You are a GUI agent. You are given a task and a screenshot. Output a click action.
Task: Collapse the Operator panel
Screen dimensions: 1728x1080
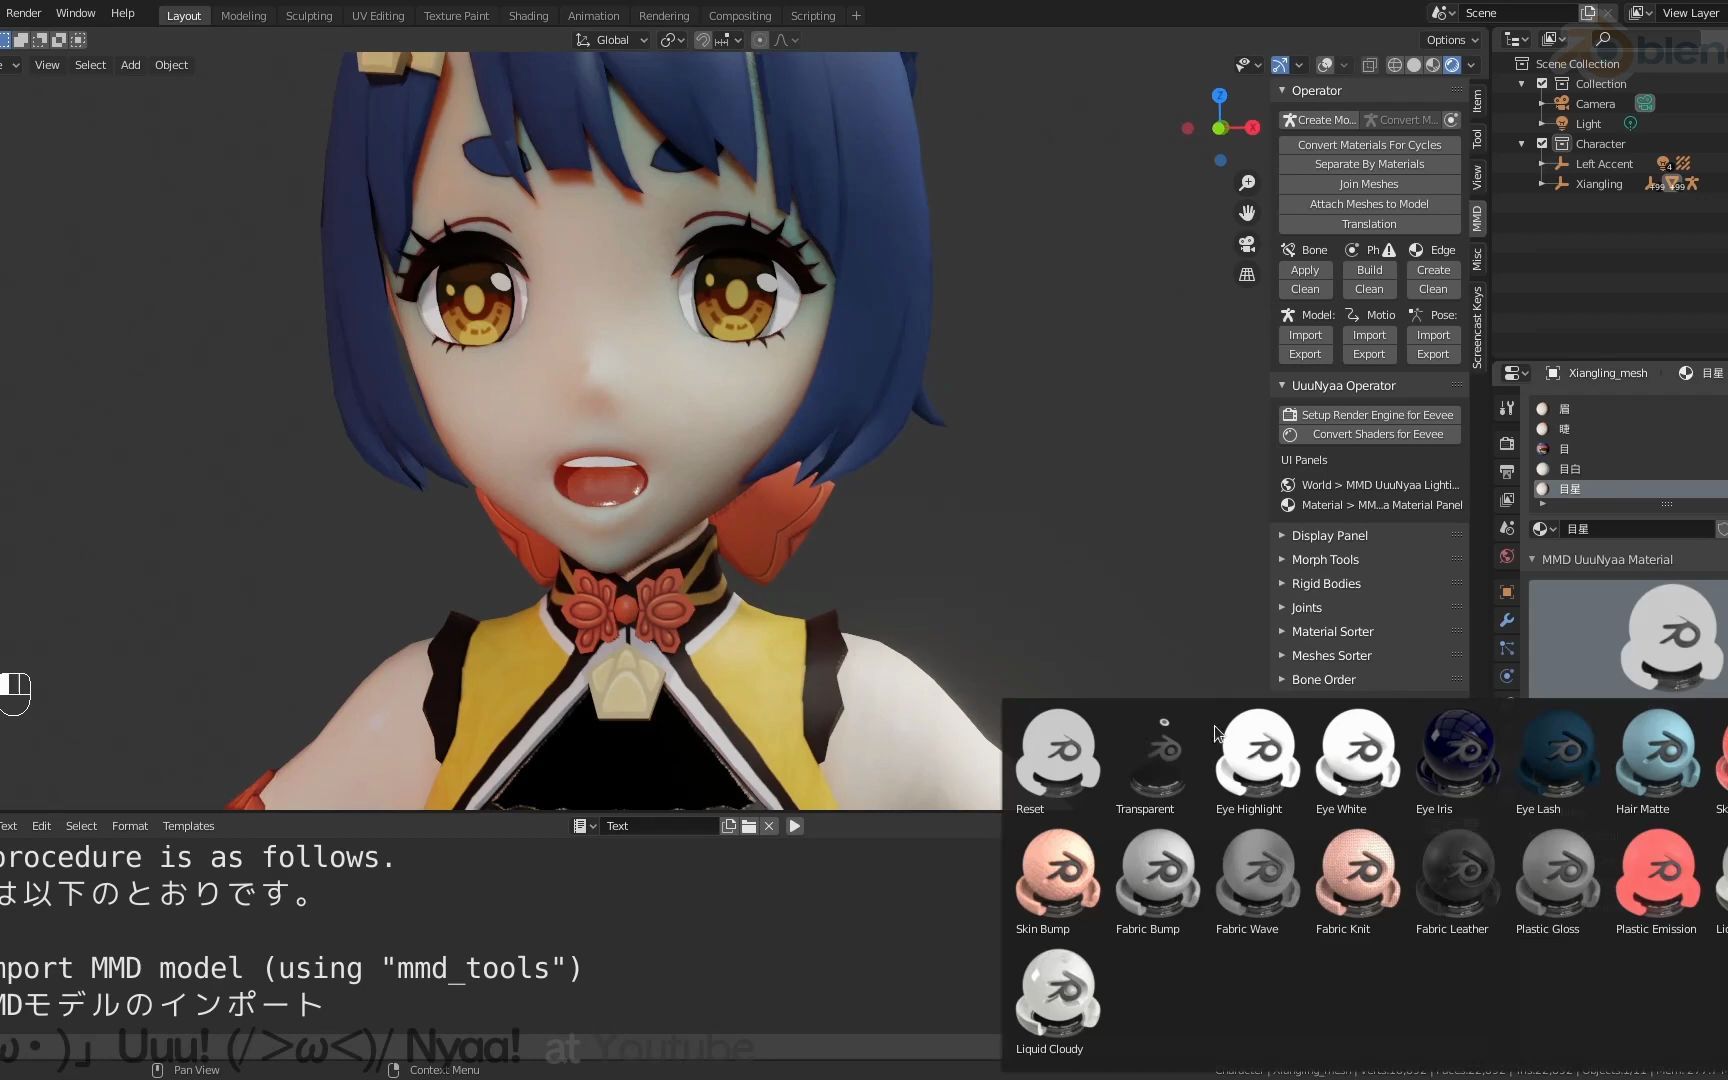[x=1283, y=90]
